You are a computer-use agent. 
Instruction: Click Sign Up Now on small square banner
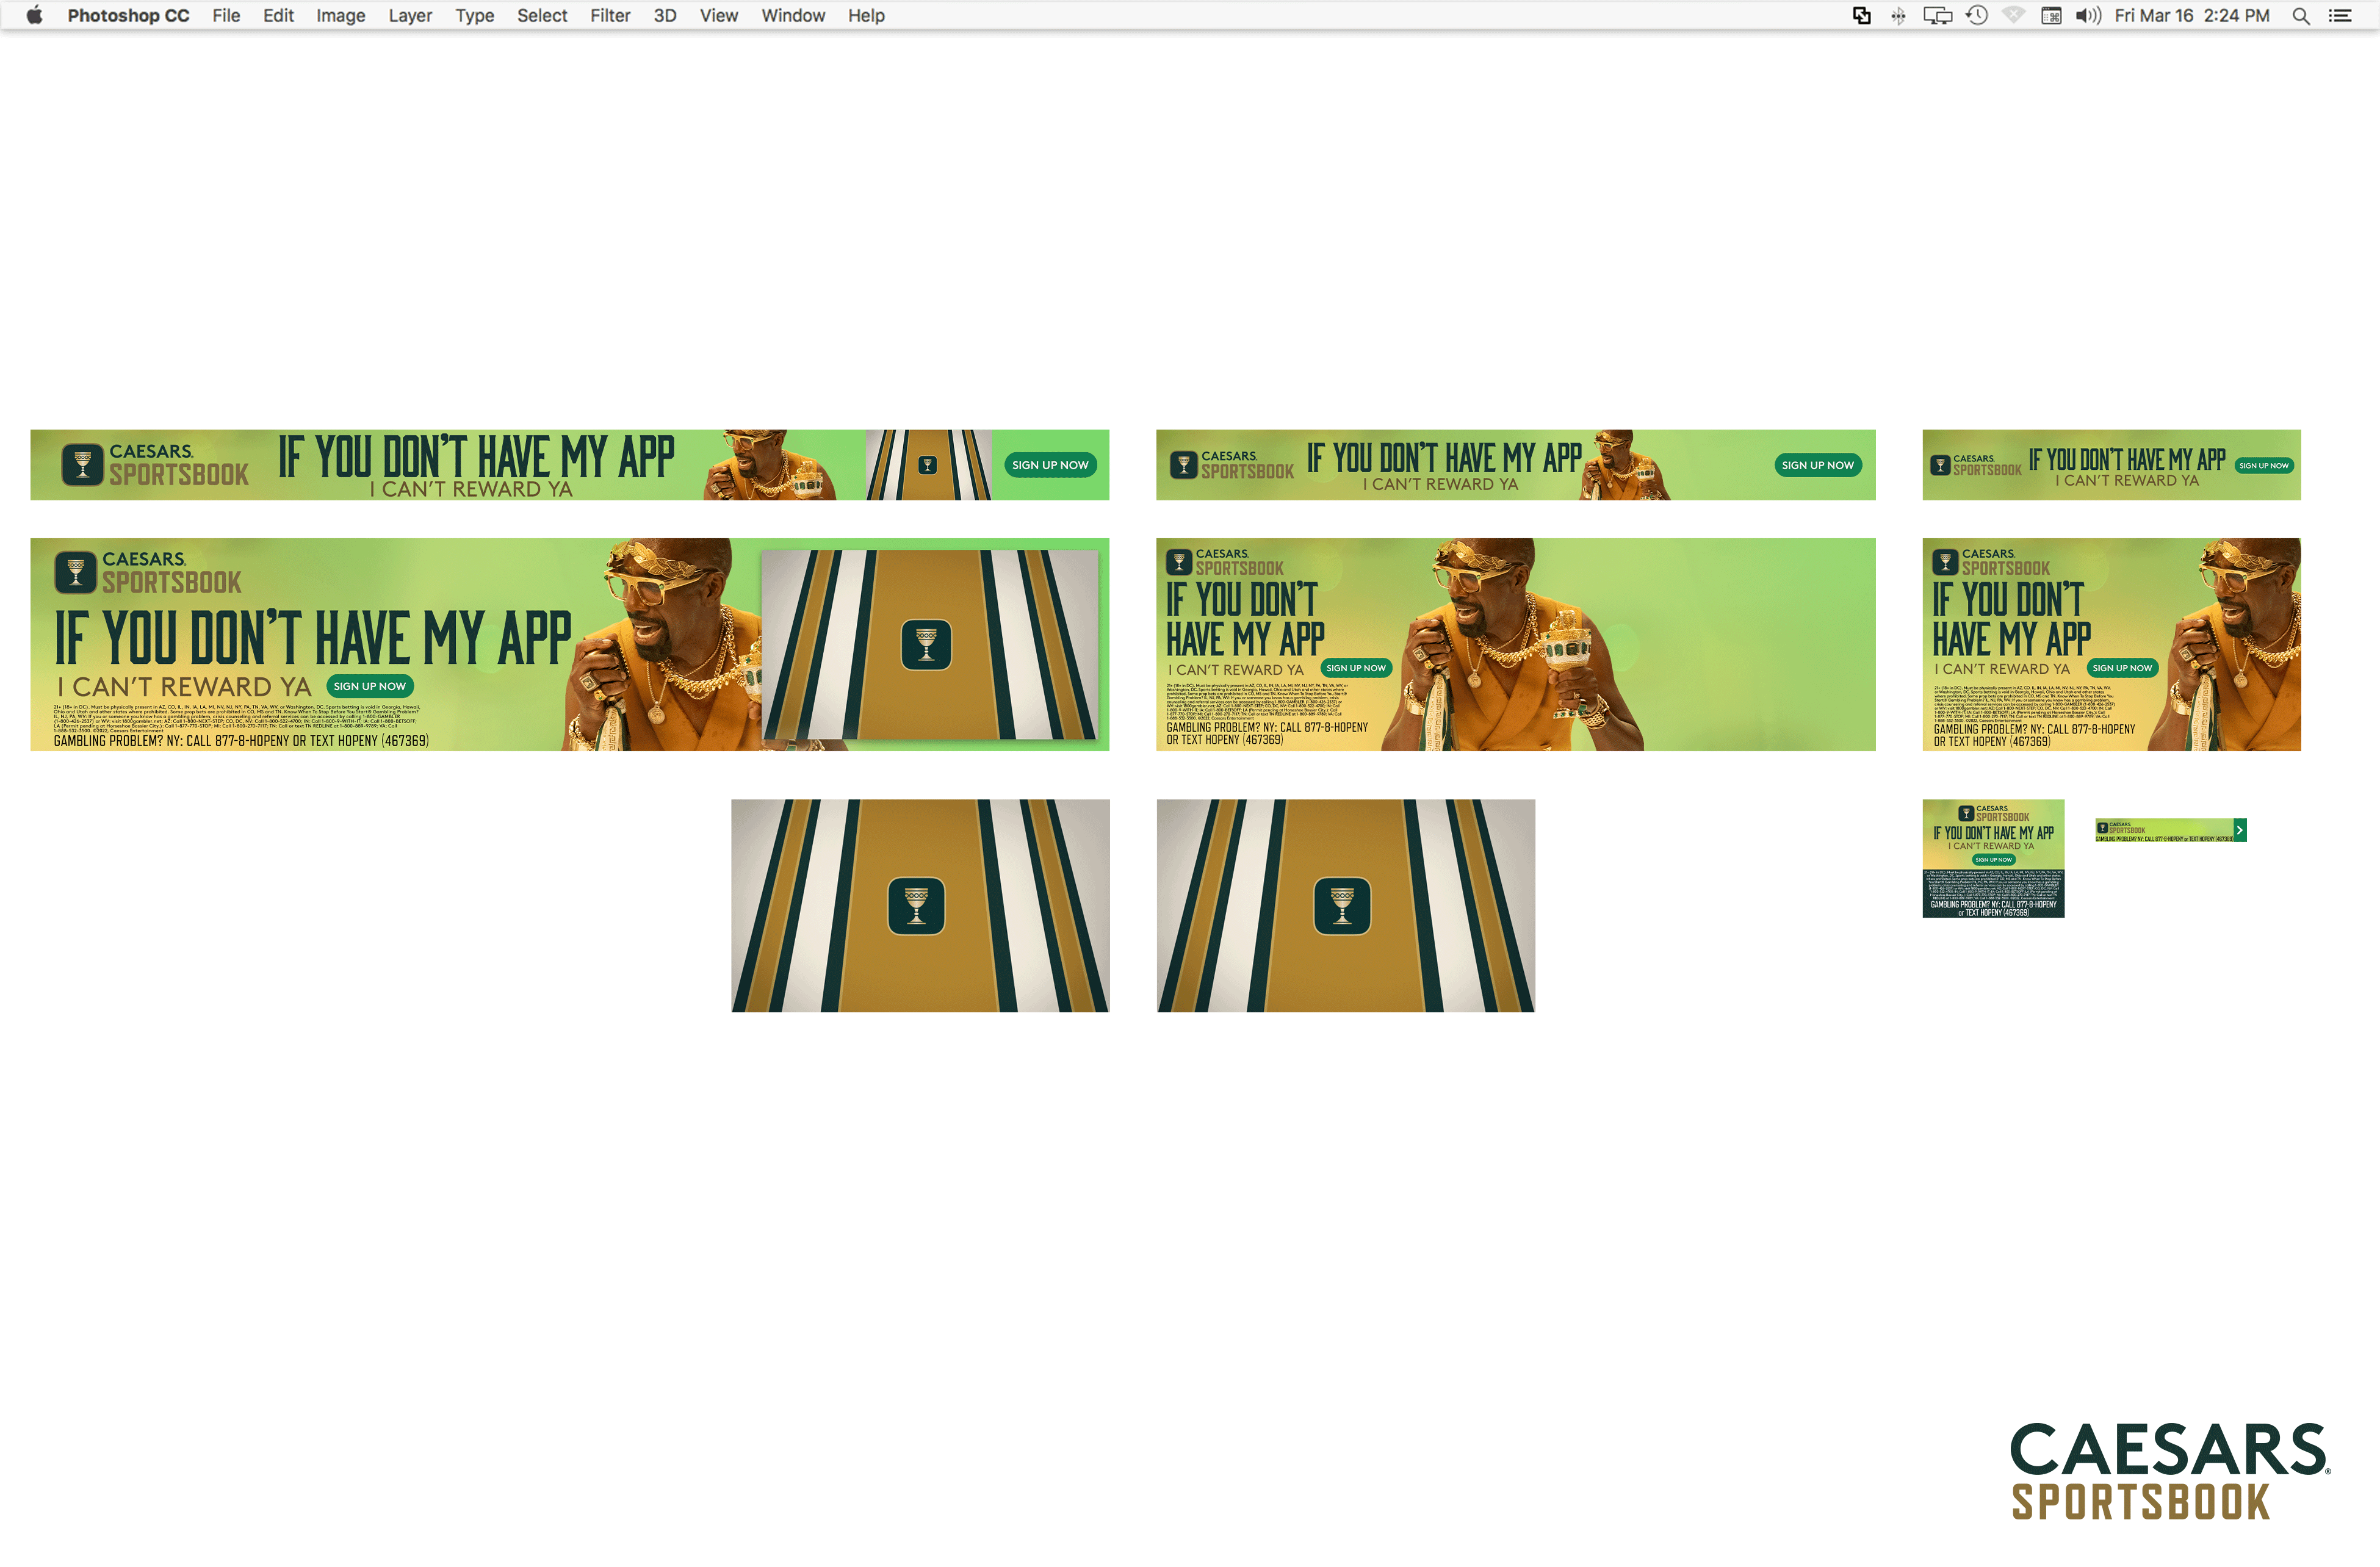point(1993,860)
